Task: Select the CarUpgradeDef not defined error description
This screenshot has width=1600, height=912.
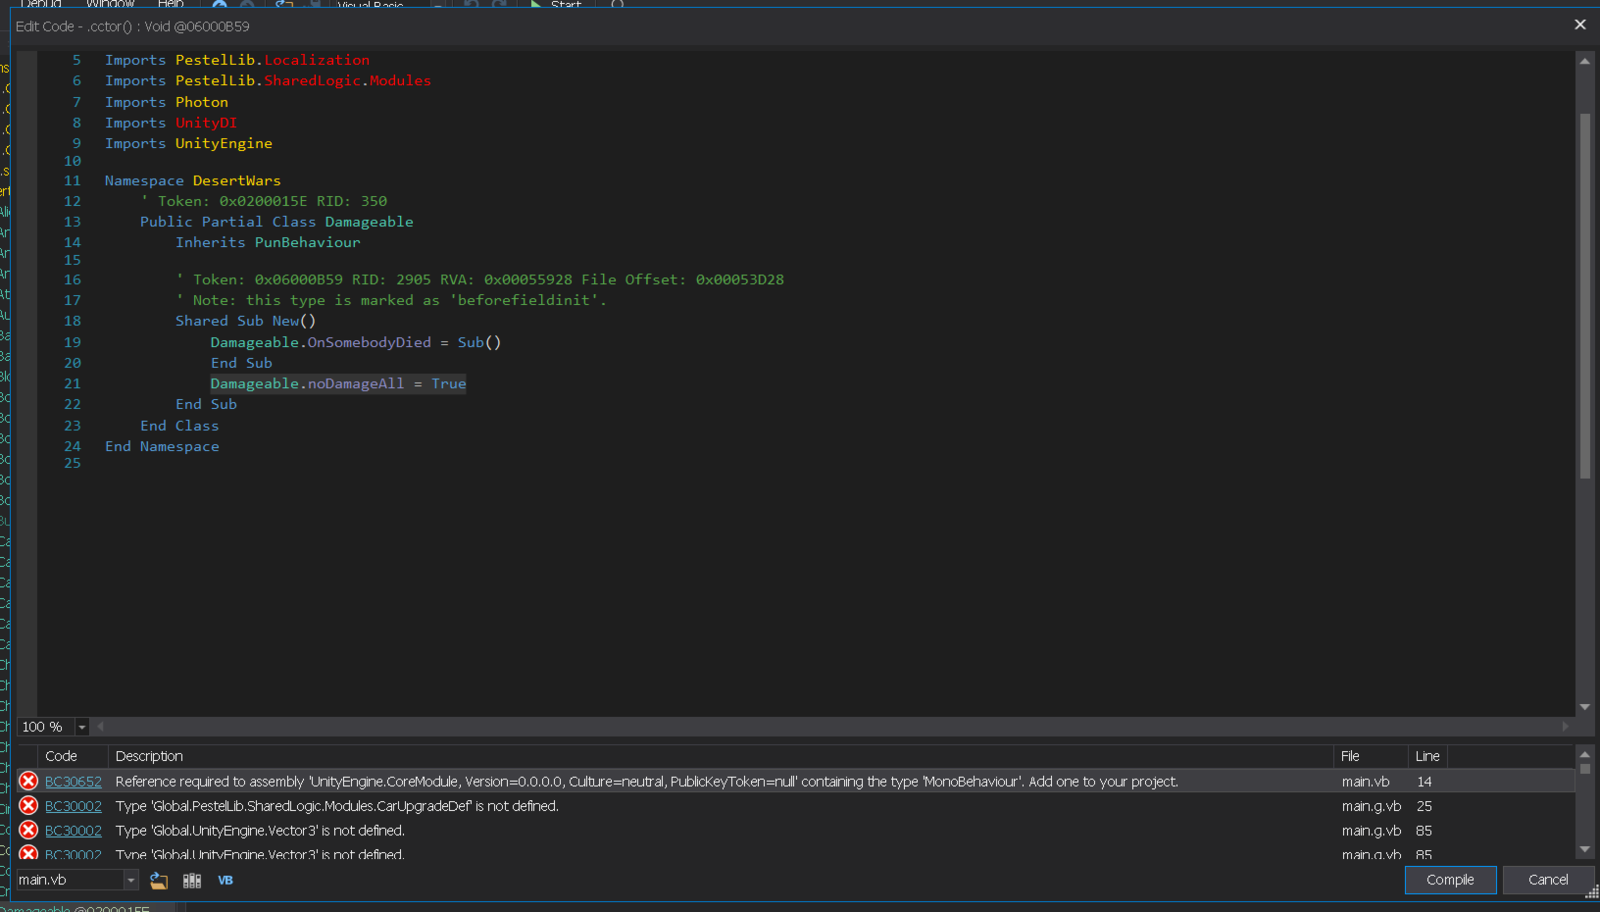Action: (337, 806)
